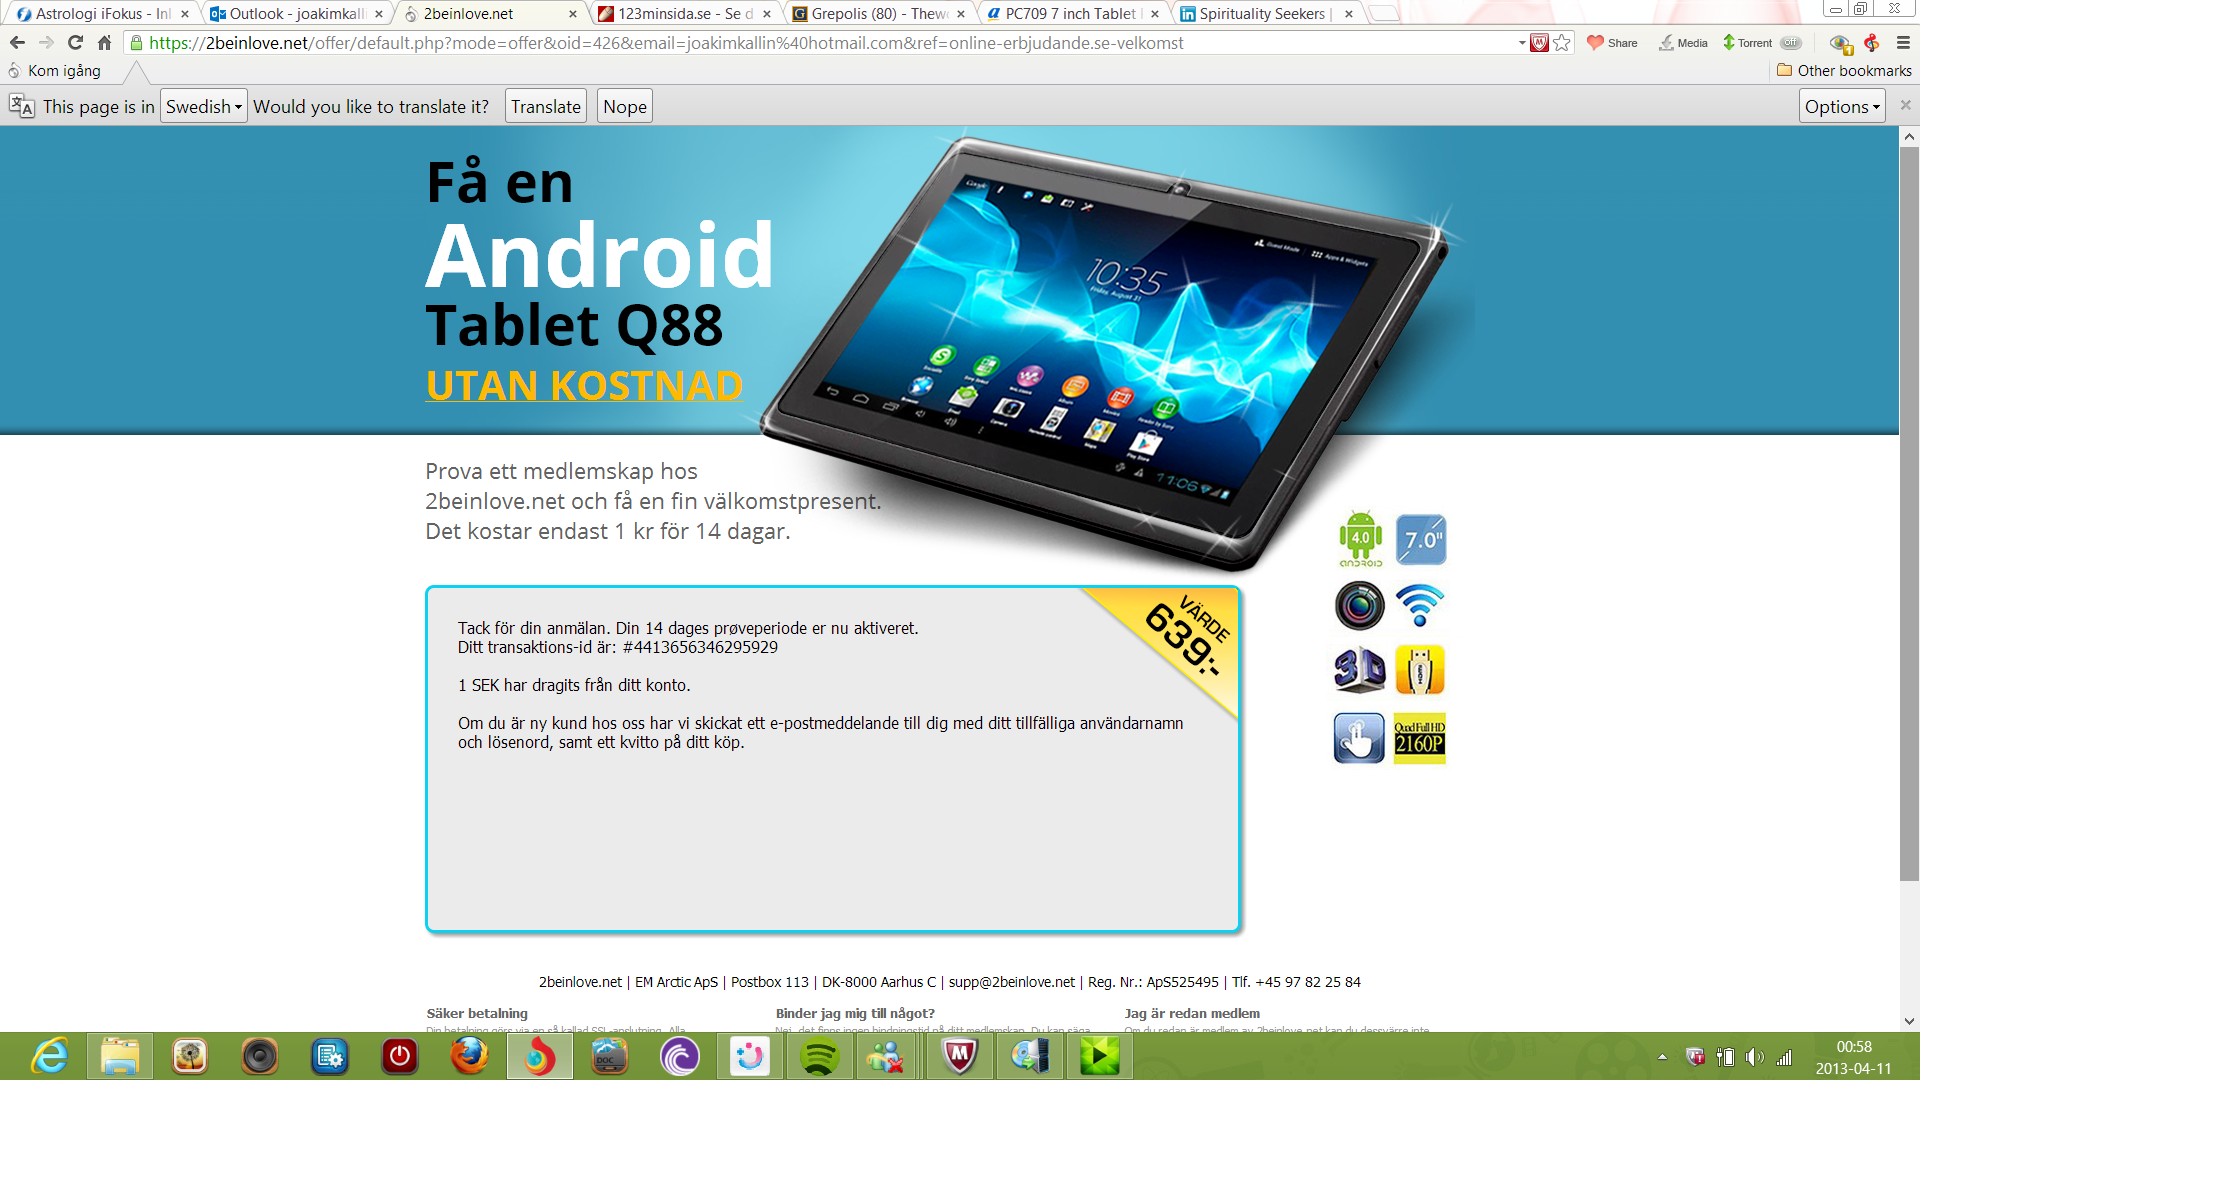Click the speaker volume tray icon
The width and height of the screenshot is (2240, 1200).
click(1754, 1057)
